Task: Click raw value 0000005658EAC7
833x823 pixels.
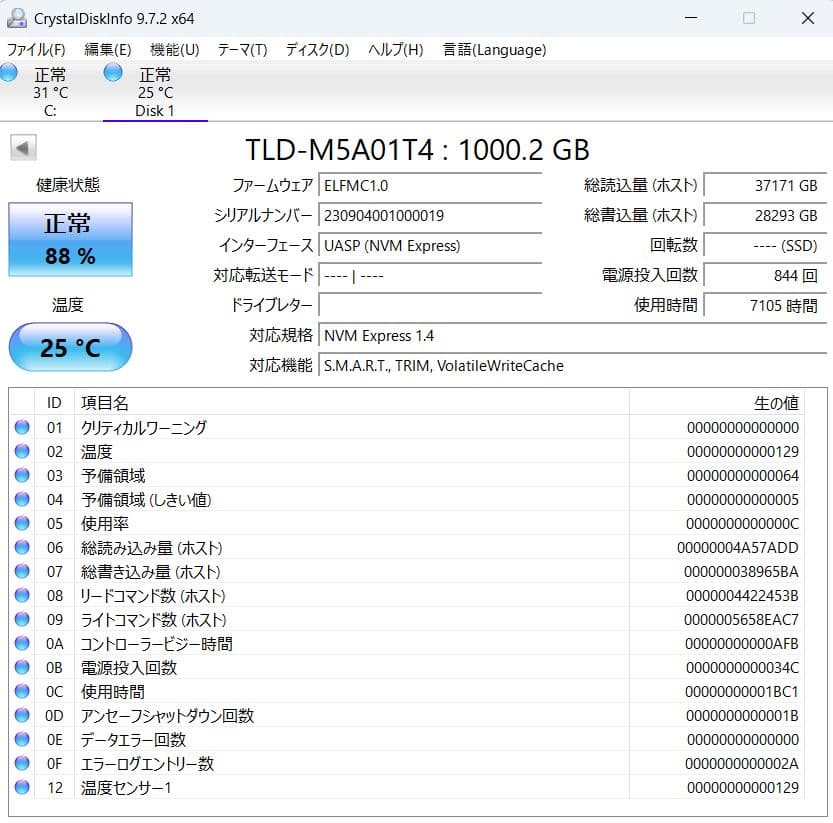Action: point(741,620)
